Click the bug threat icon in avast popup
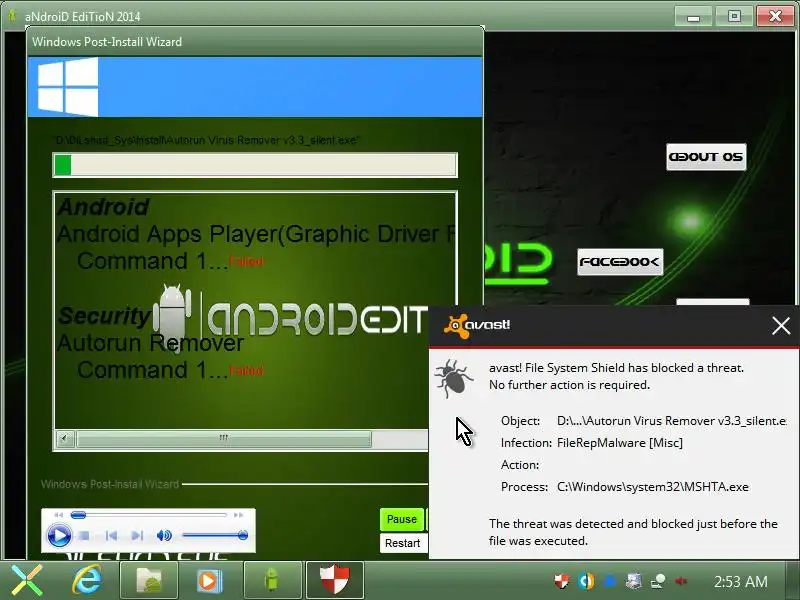 coord(453,378)
